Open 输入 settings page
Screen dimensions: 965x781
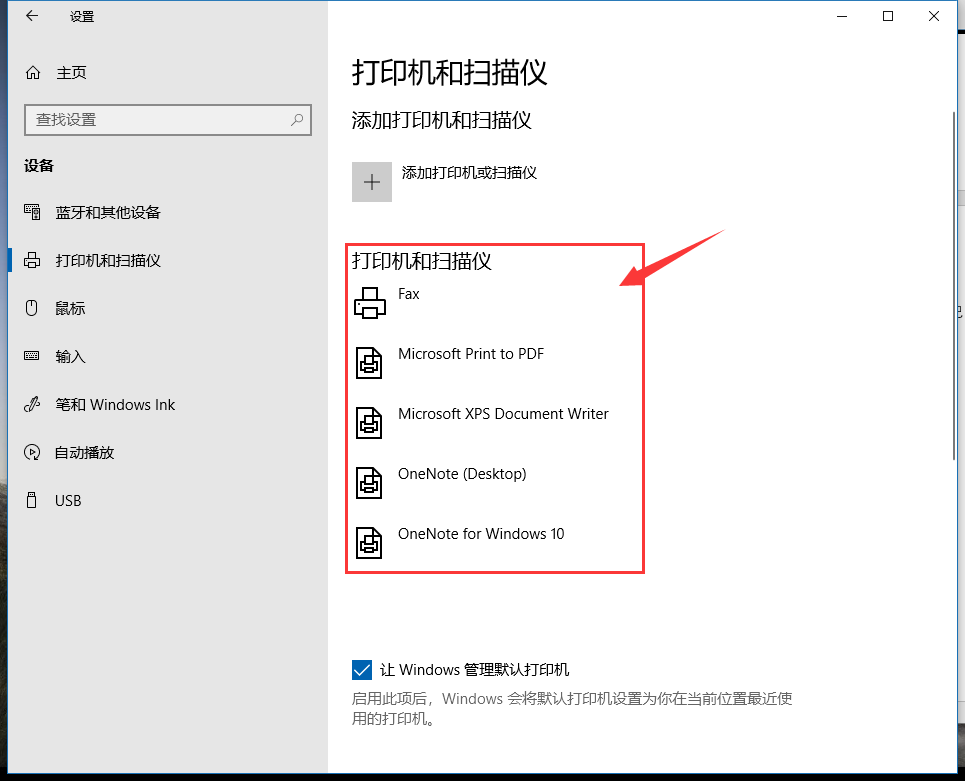[x=70, y=356]
